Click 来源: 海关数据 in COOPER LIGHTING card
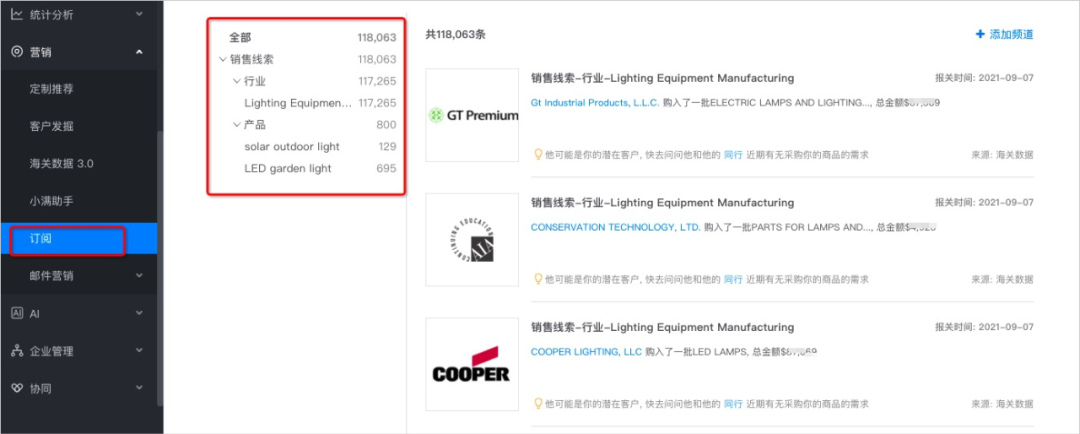The image size is (1080, 434). [1003, 404]
